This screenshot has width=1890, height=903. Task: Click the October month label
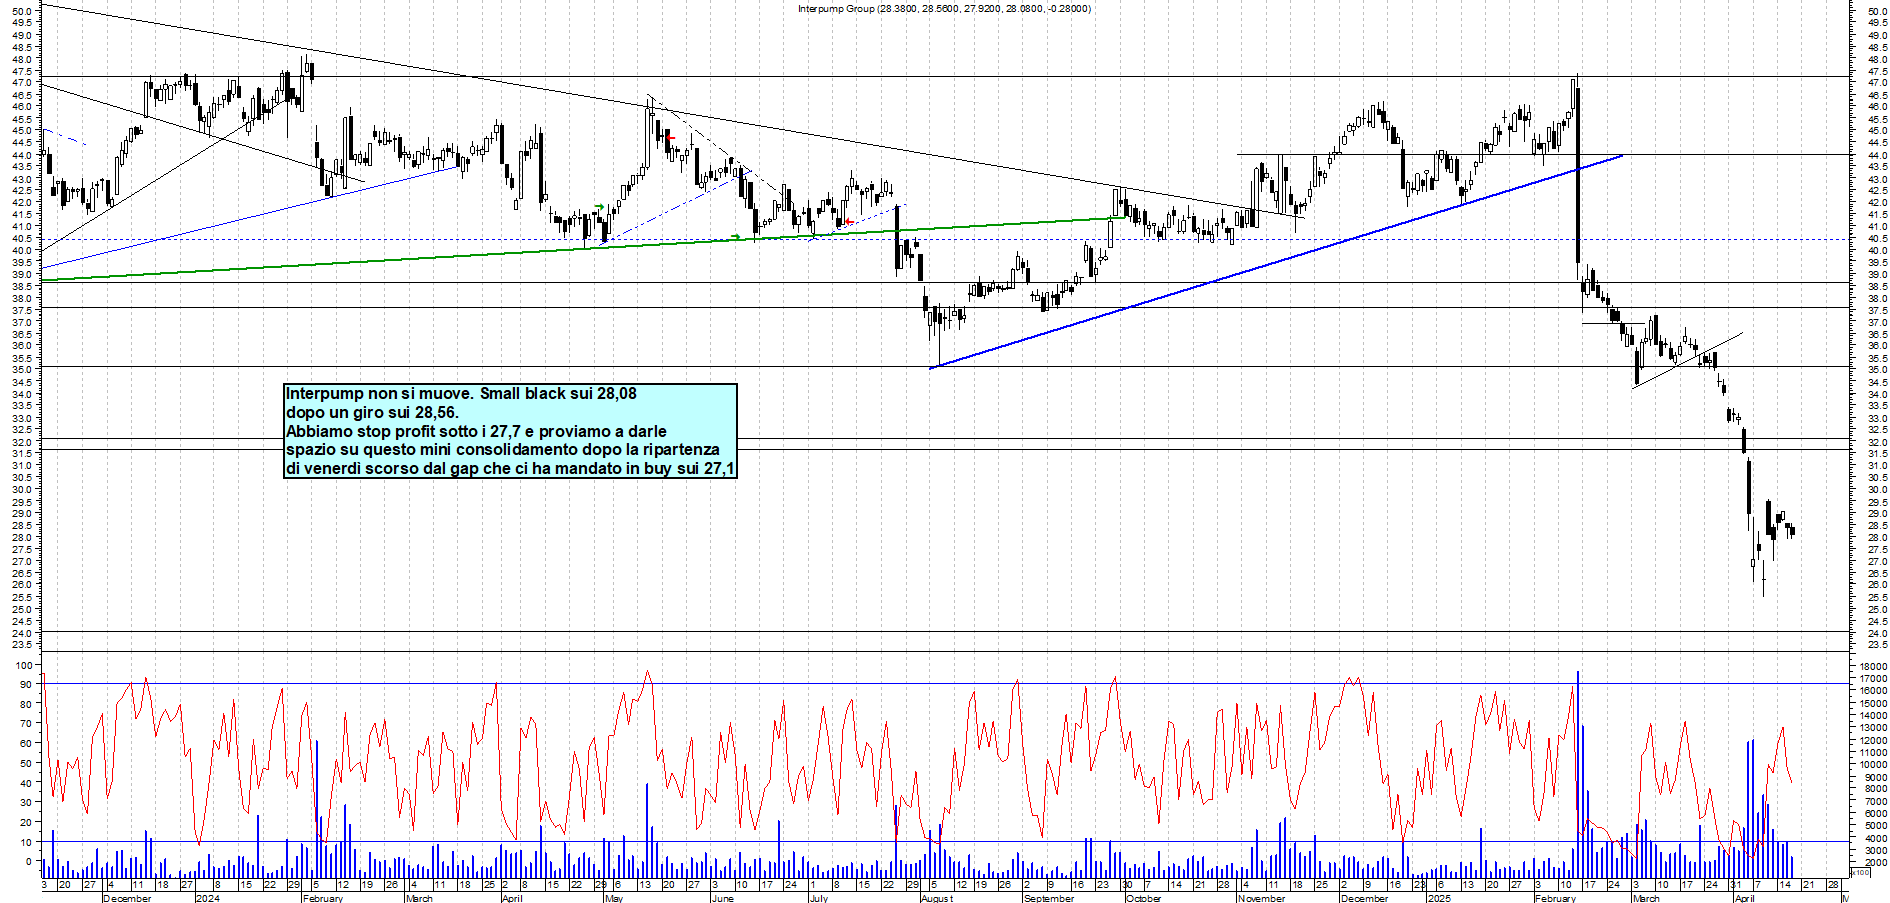tap(1144, 898)
